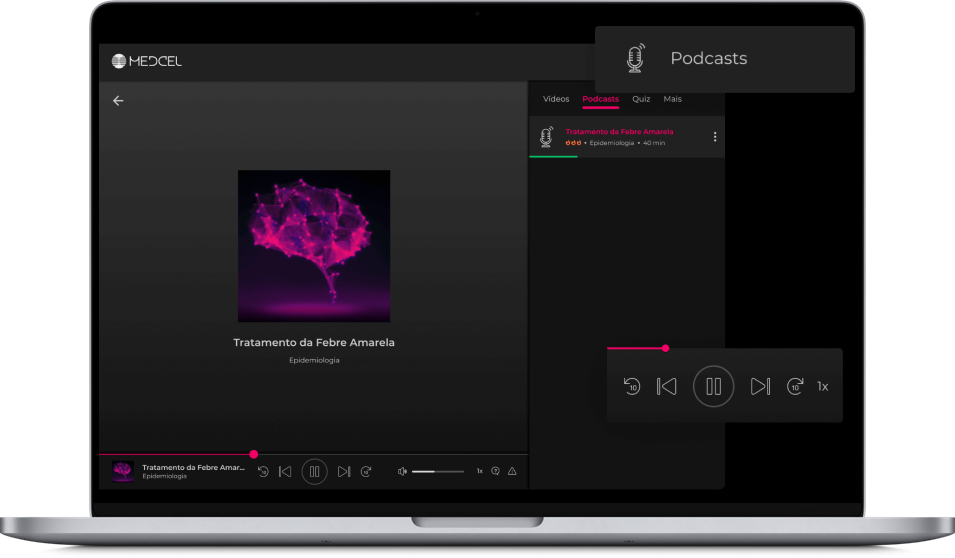Click the help question mark icon
Viewport: 955px width, 558px height.
(495, 471)
